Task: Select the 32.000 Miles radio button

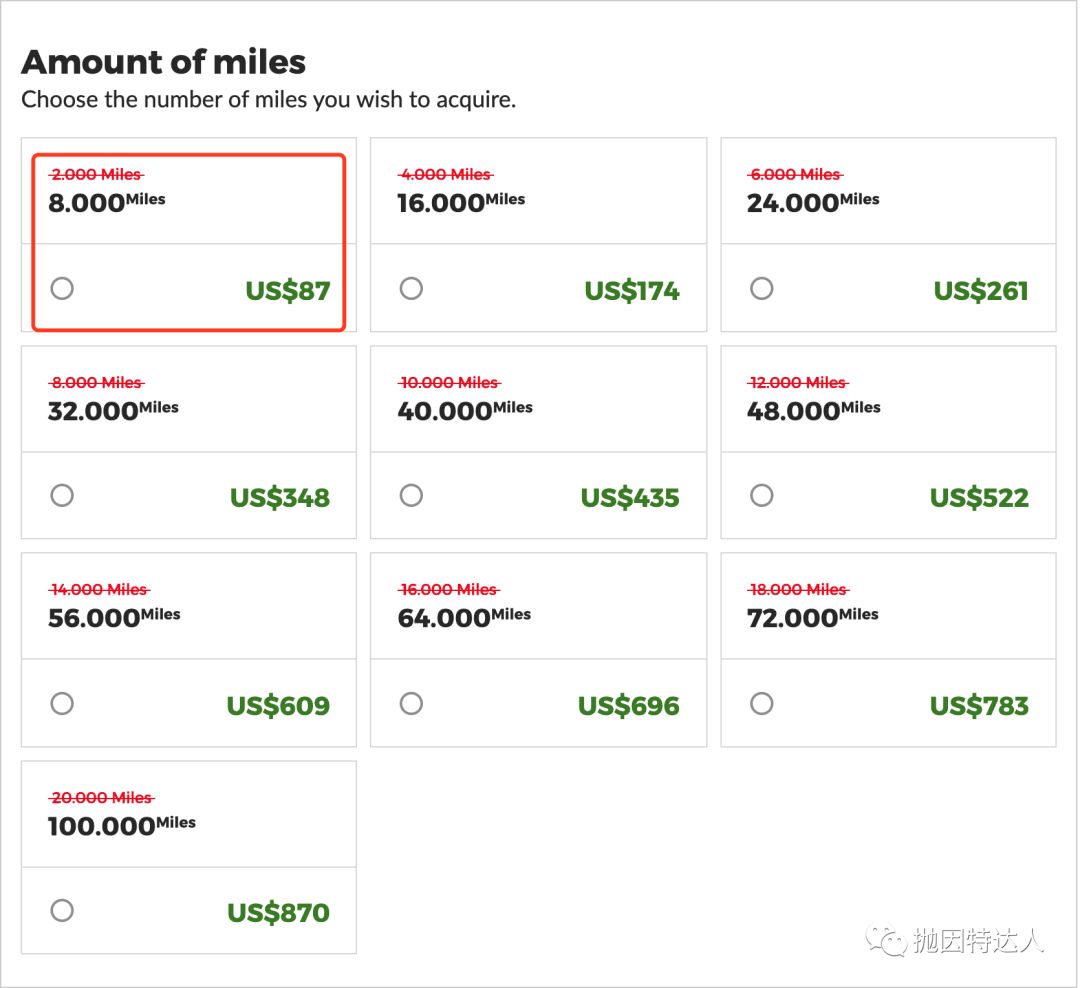Action: (x=62, y=496)
